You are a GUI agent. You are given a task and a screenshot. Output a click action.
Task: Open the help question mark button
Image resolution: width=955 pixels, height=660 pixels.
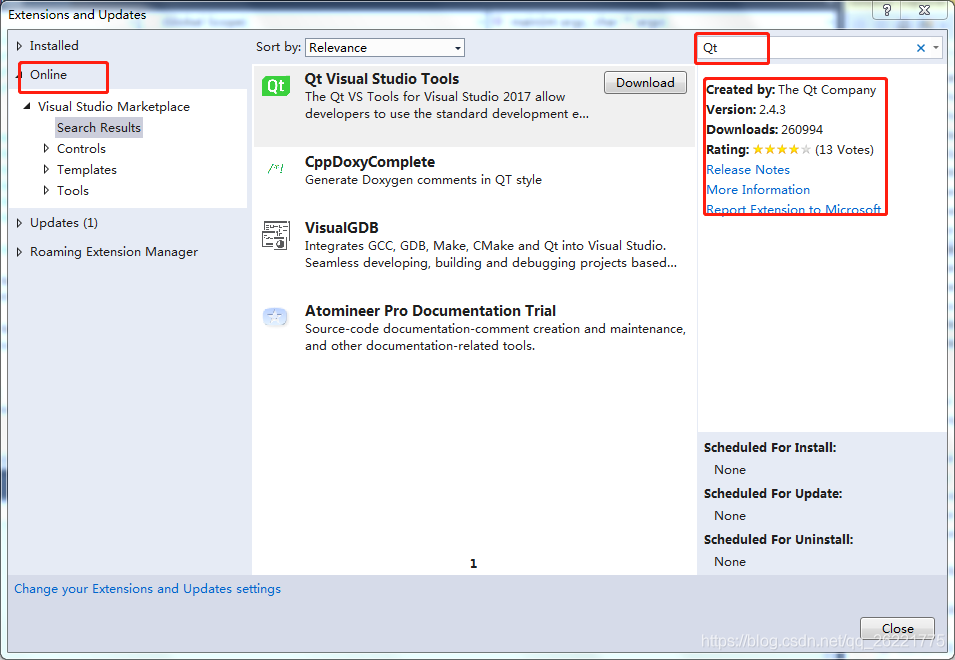[887, 10]
